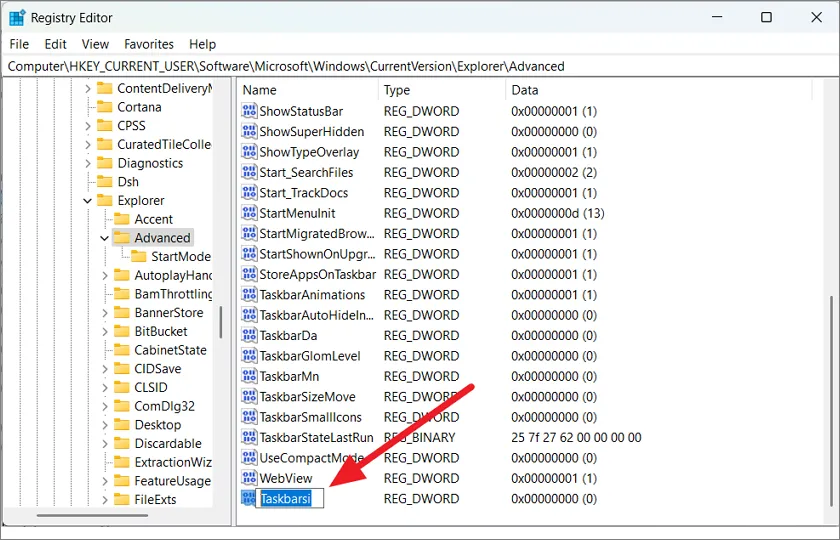Open the View menu
Viewport: 840px width, 540px height.
click(x=95, y=44)
